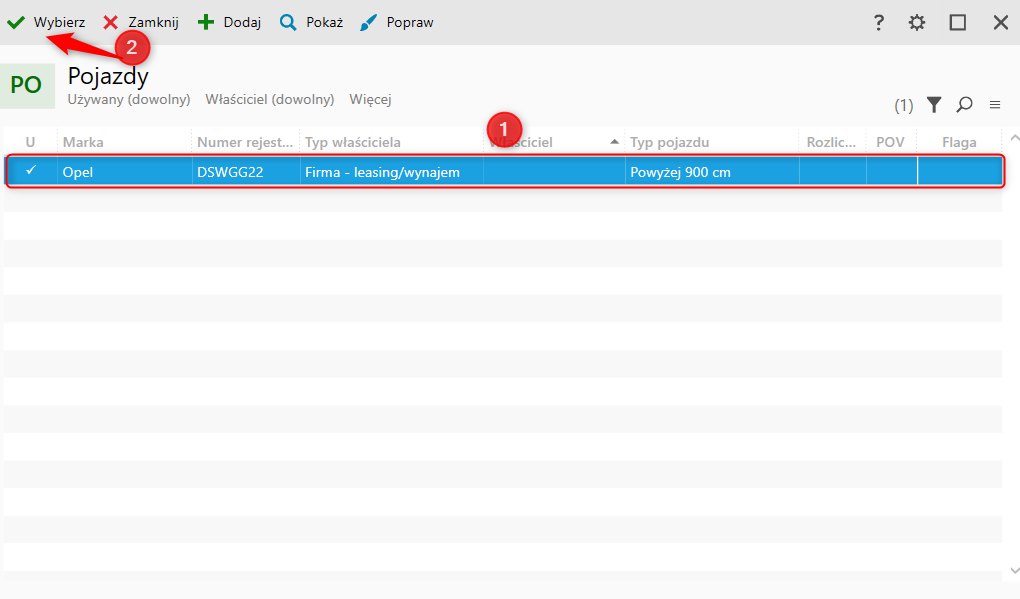This screenshot has height=599, width=1020.
Task: Click the Pojazdy title heading
Action: click(108, 76)
